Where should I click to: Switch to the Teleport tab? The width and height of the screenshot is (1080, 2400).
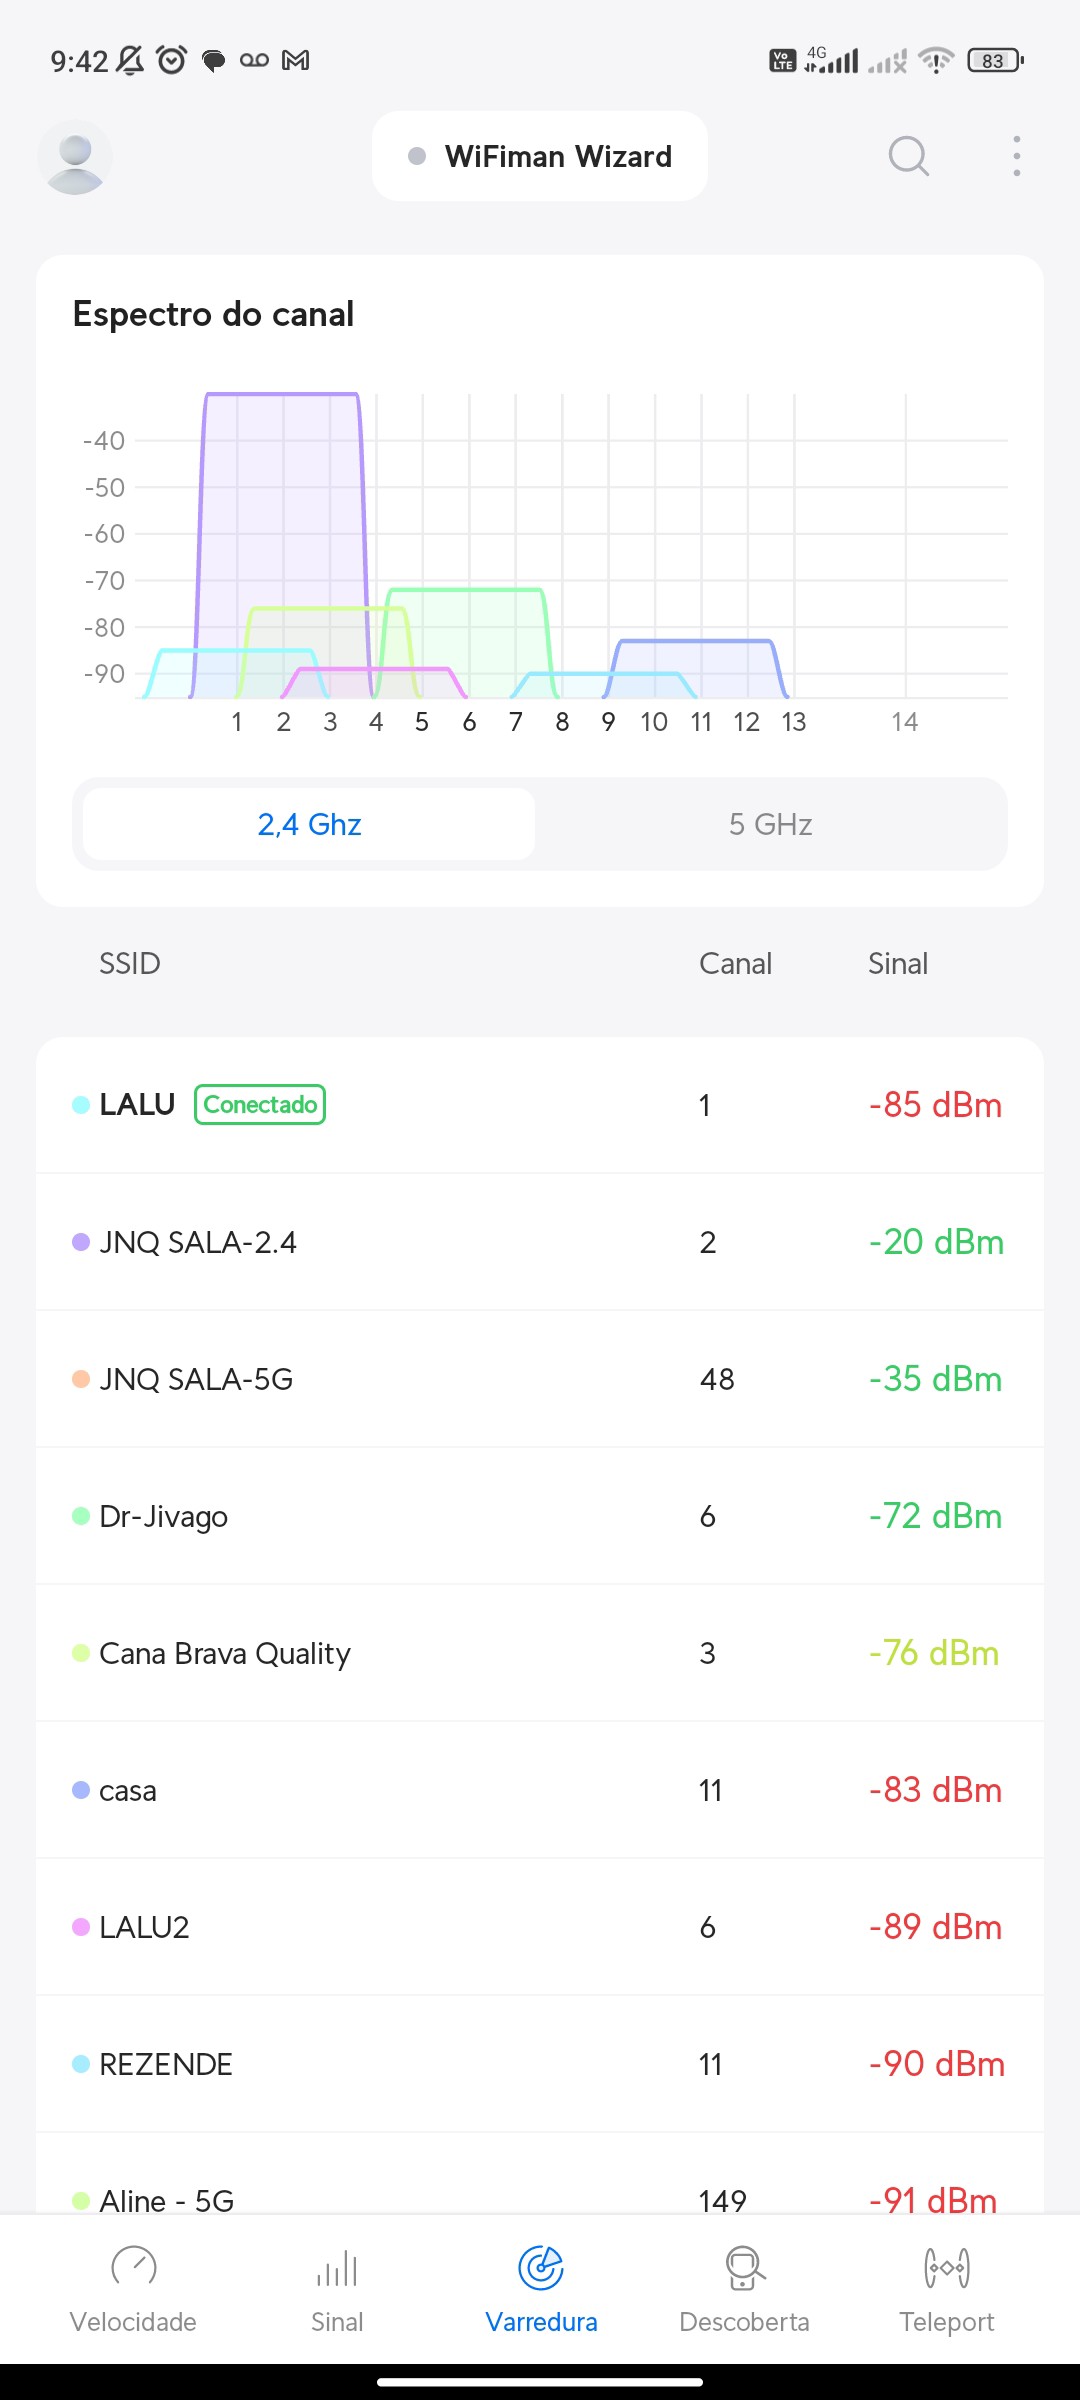tap(946, 2287)
